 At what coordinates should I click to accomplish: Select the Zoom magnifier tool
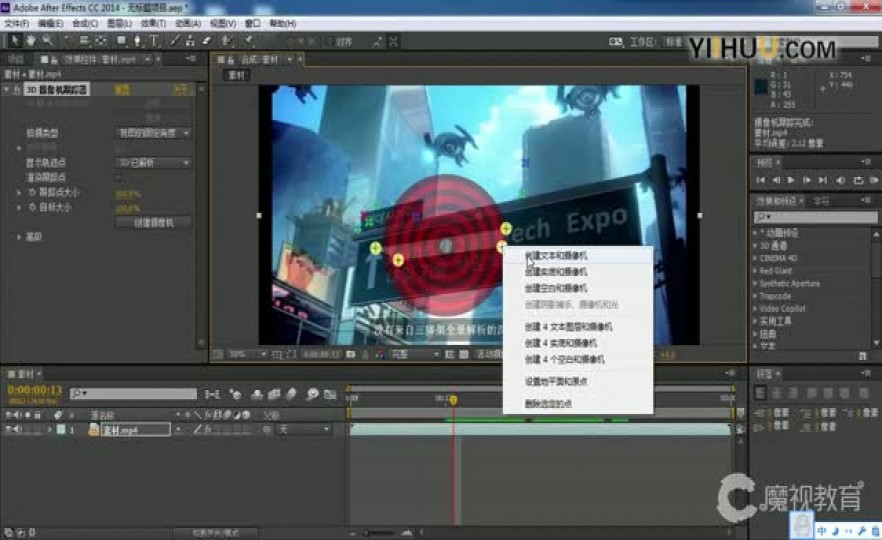48,40
